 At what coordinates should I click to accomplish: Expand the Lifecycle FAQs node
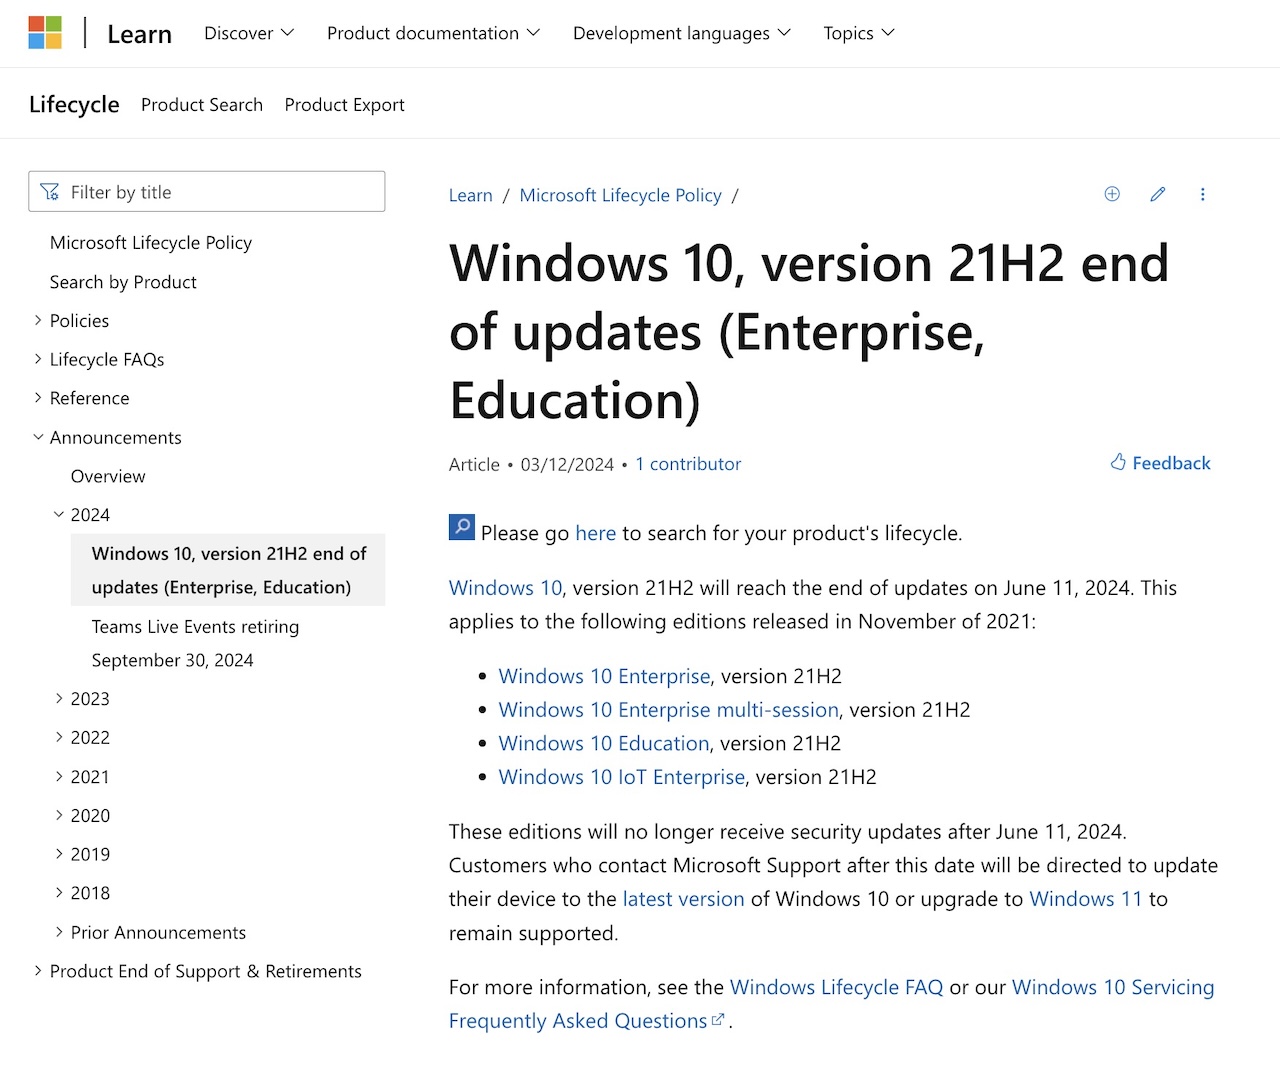pos(38,359)
